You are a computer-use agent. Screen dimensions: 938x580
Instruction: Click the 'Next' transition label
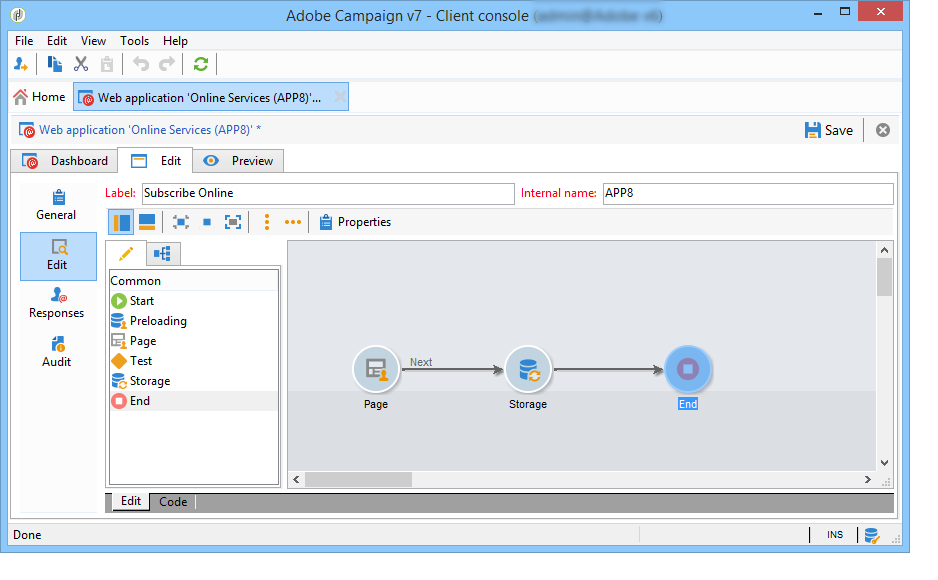421,362
